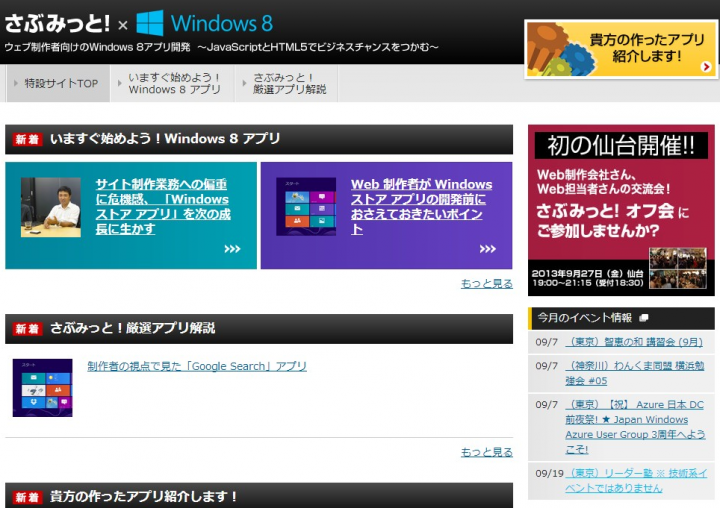Image resolution: width=720 pixels, height=508 pixels.
Task: Select the 特設サイトTOP nav tab
Action: coord(58,83)
